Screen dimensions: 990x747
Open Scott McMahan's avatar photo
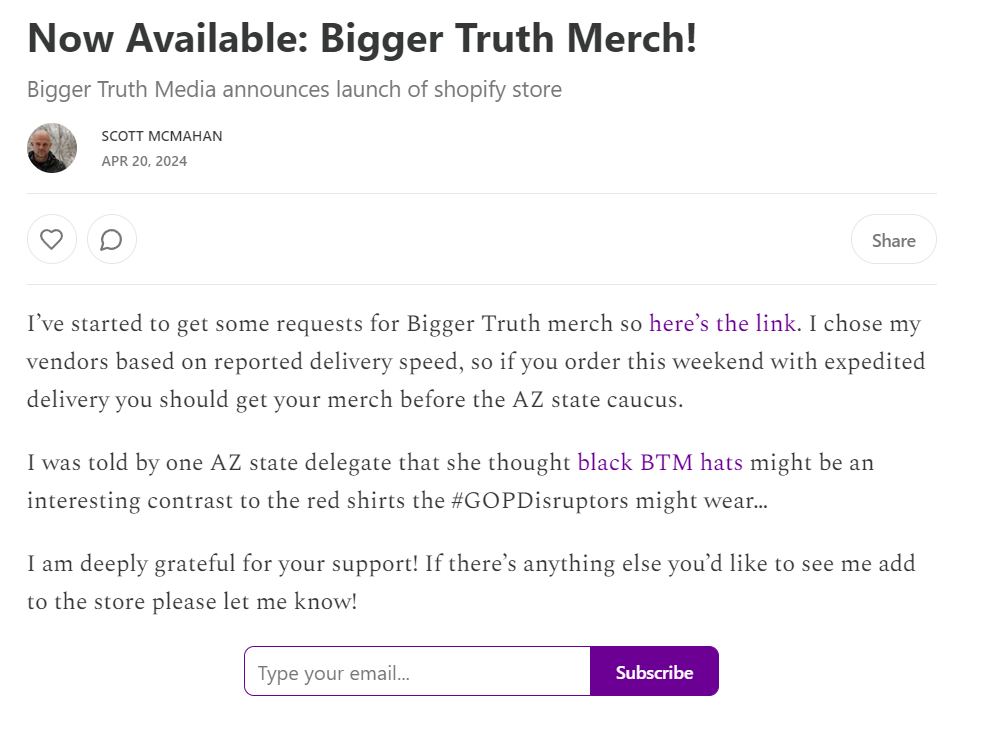[52, 148]
